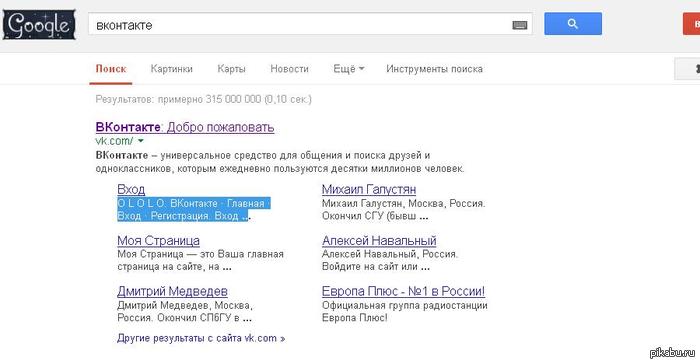This screenshot has width=700, height=364.
Task: Focus the search field containing вконтакте
Action: 310,25
